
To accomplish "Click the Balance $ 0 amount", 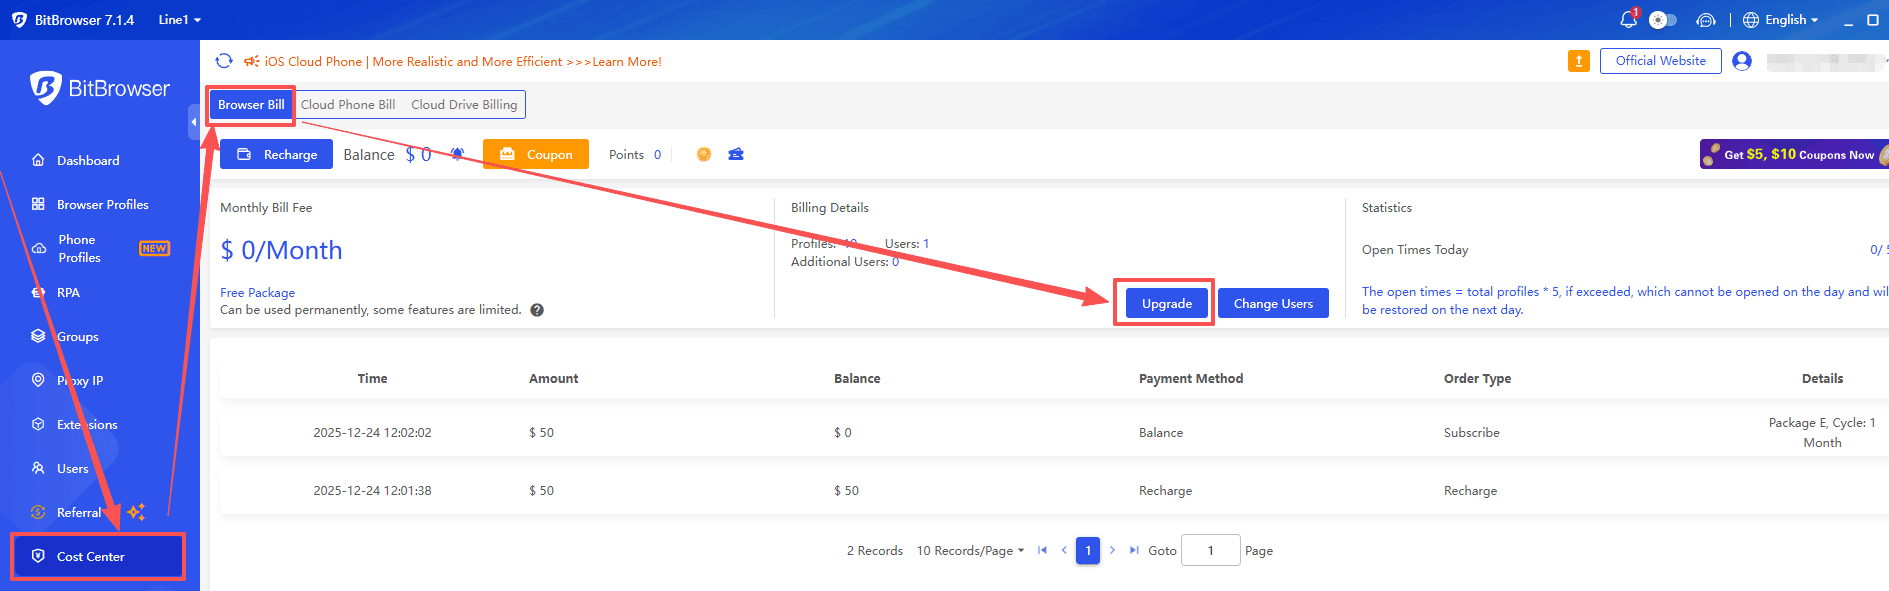I will [x=418, y=155].
